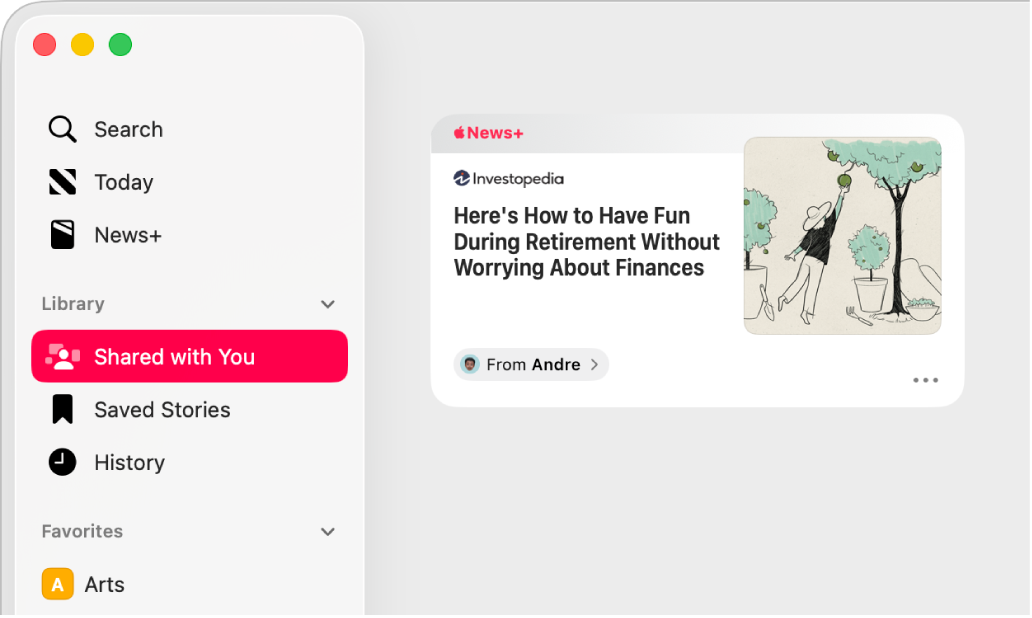Open History using the clock icon
This screenshot has width=1032, height=618.
[x=61, y=462]
